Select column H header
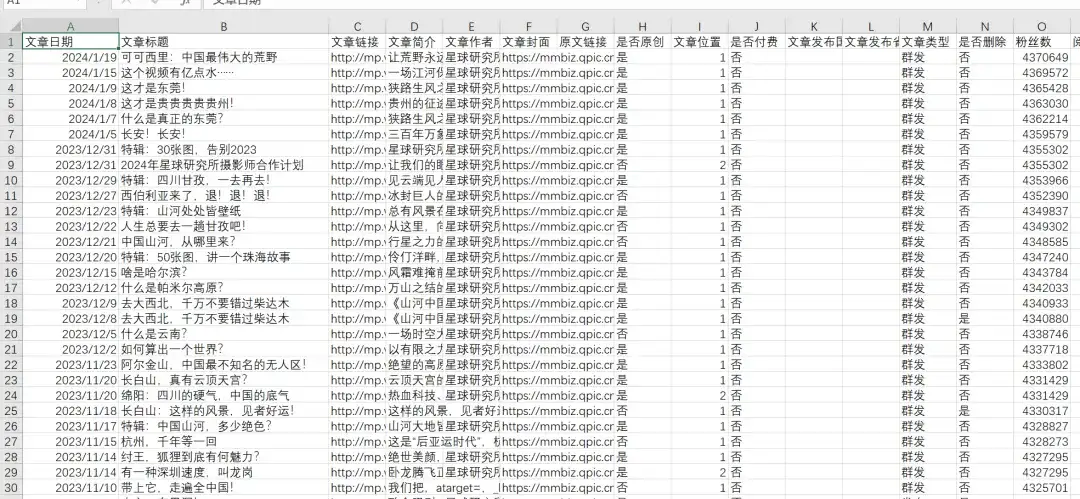 point(643,27)
